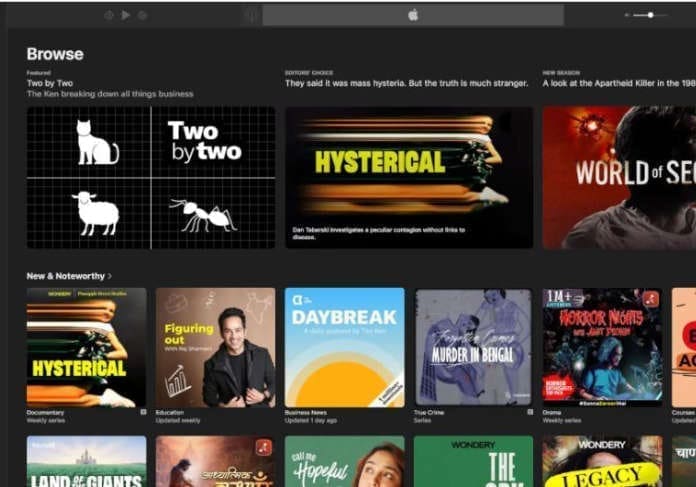Click the 'Weekly series' text under Horror Nights
The image size is (696, 487).
pos(562,420)
